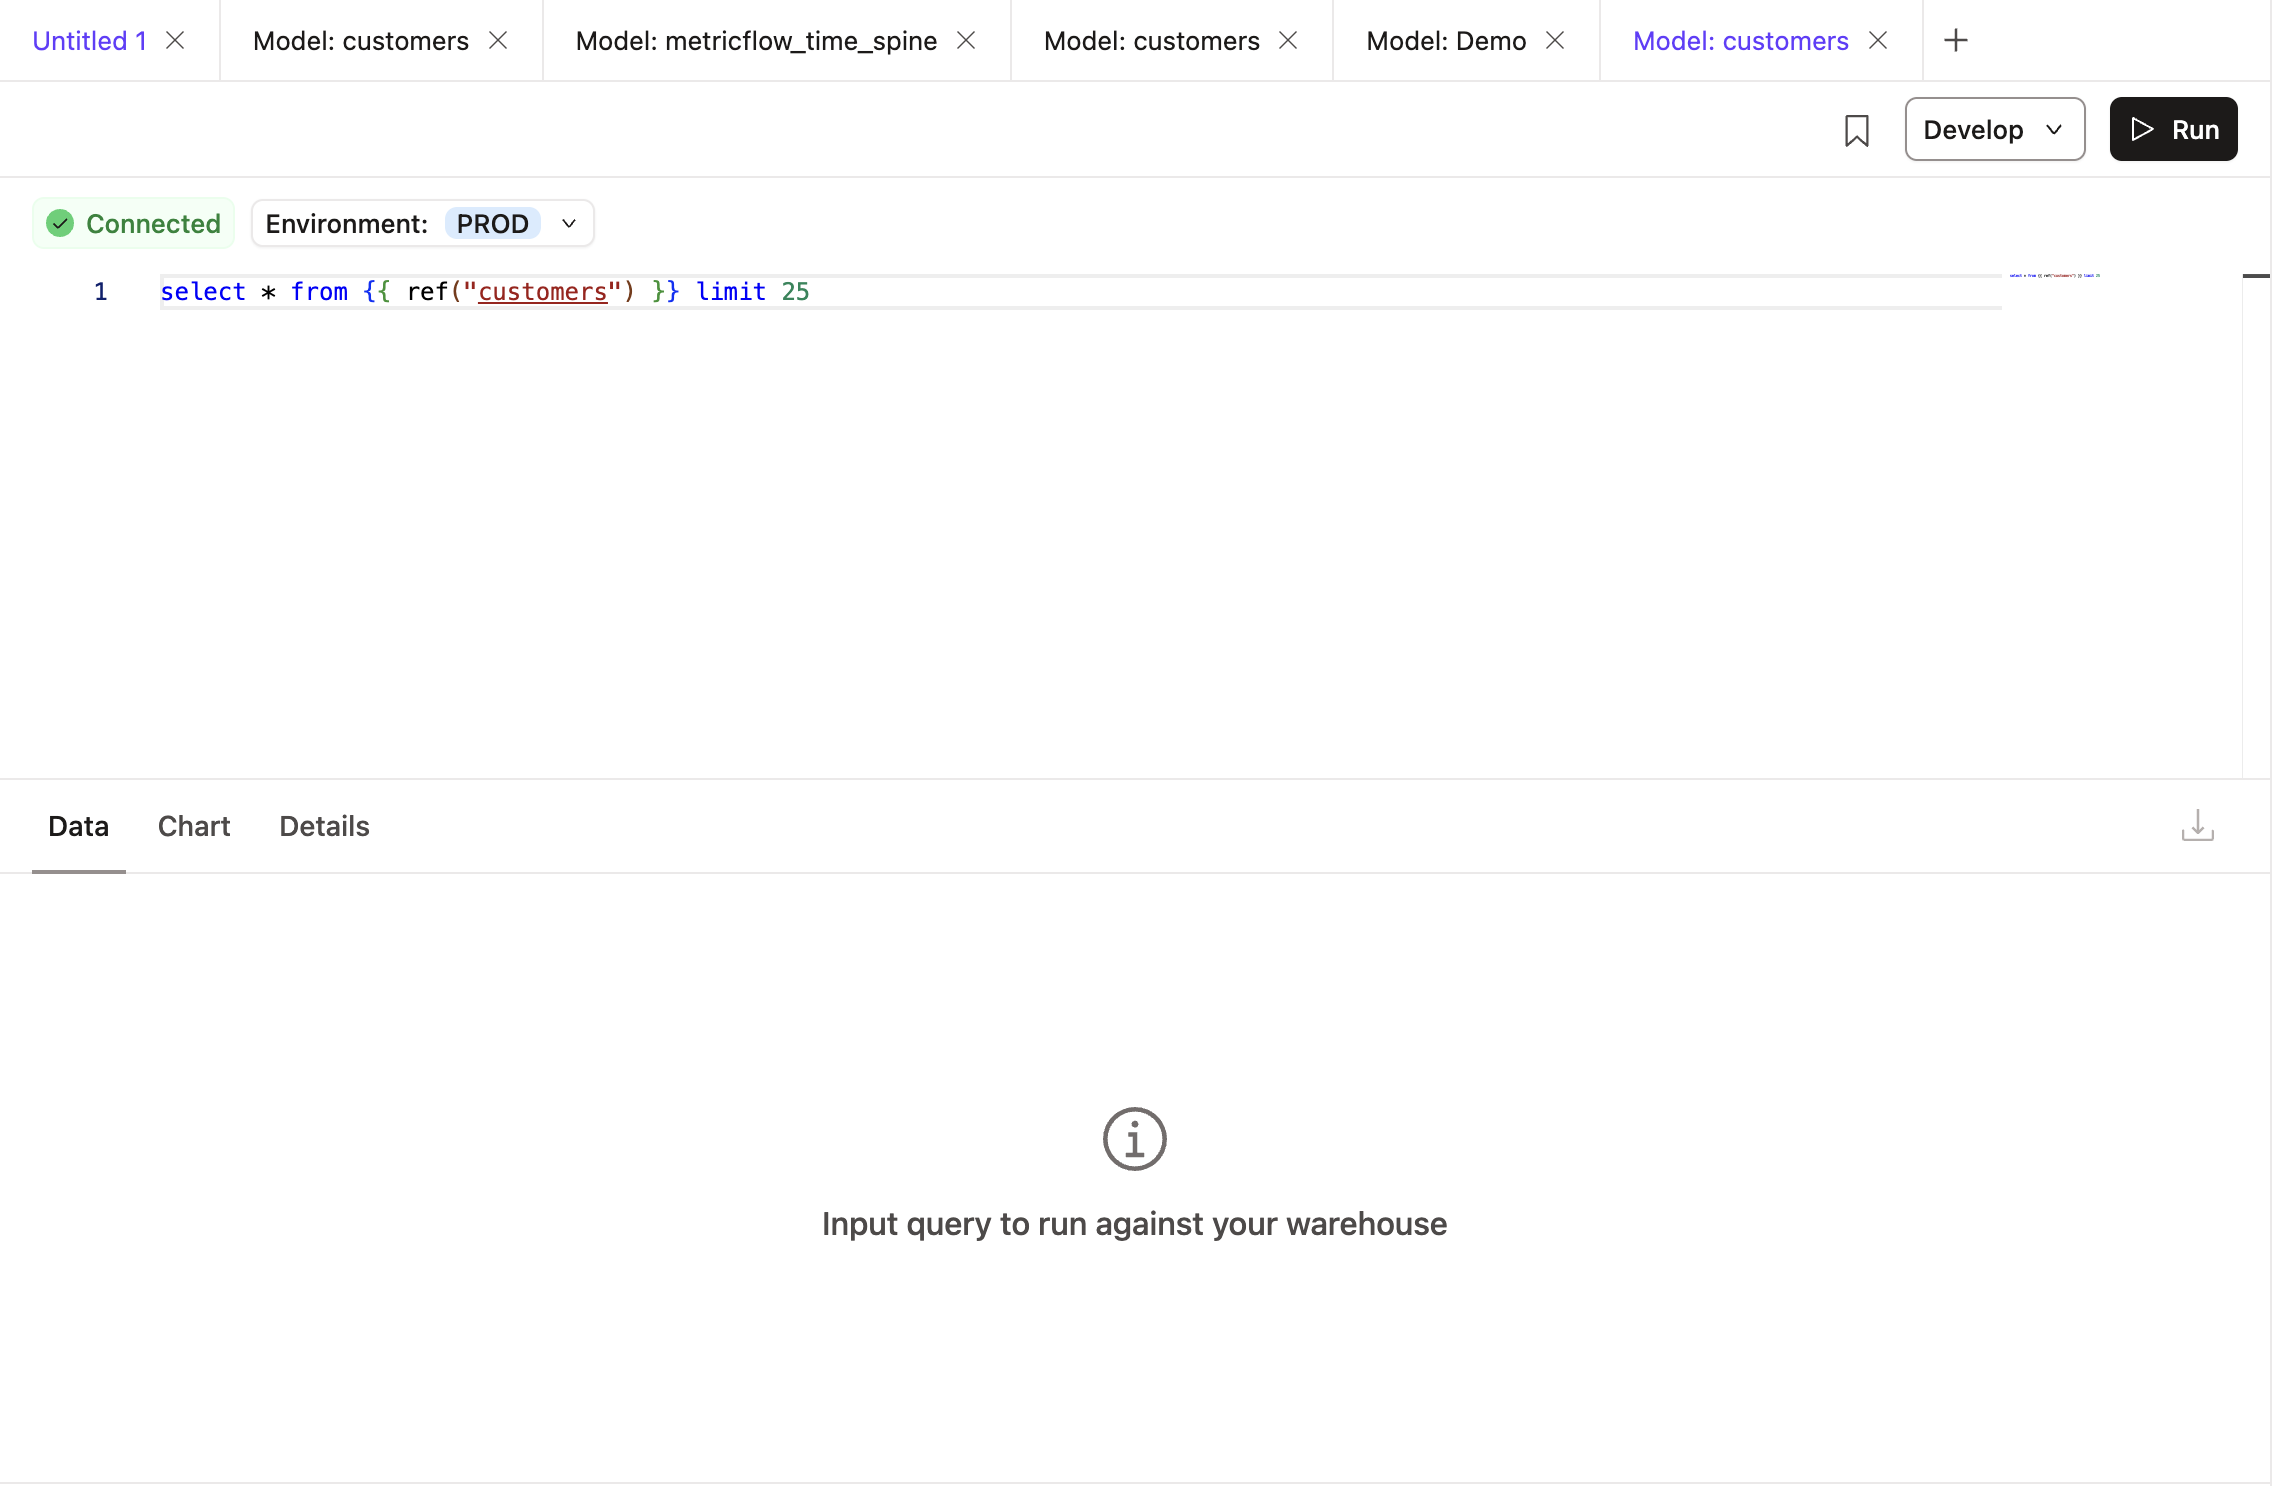Click the underlined customers ref link
Image resolution: width=2272 pixels, height=1486 pixels.
(x=543, y=291)
